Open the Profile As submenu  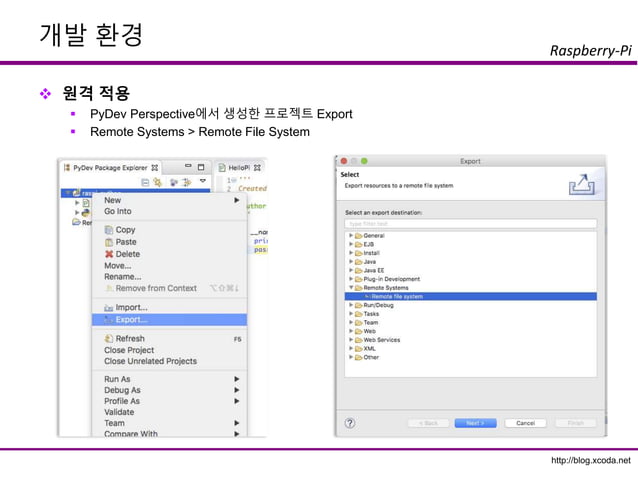pos(169,401)
